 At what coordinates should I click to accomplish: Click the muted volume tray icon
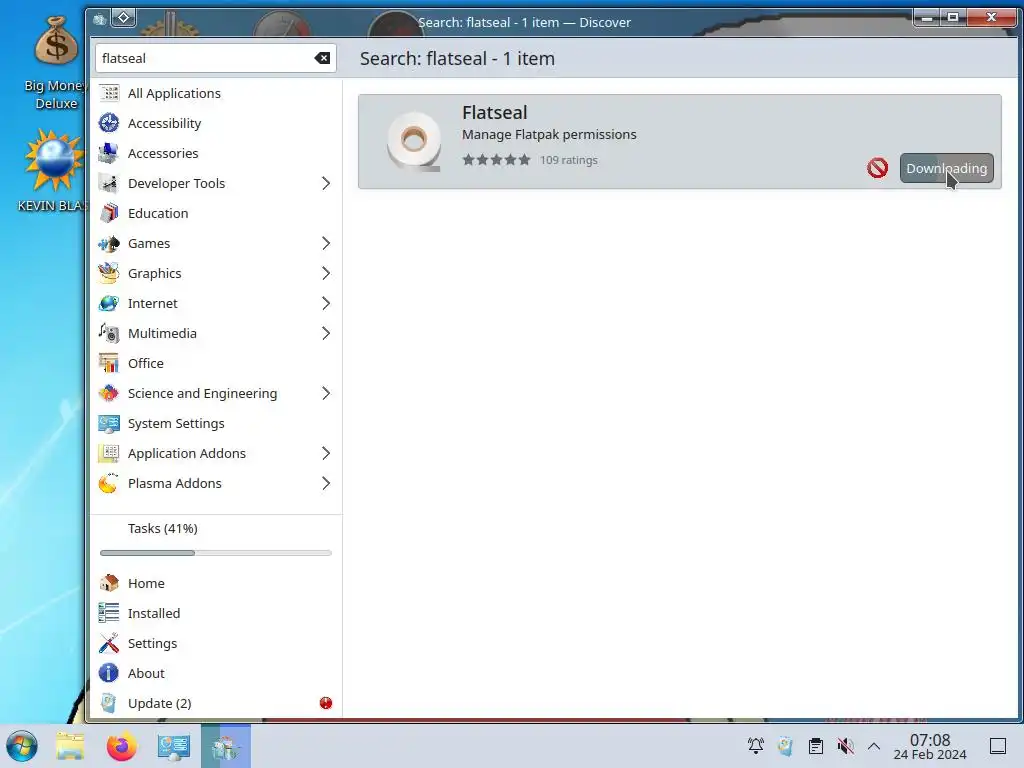pos(846,746)
